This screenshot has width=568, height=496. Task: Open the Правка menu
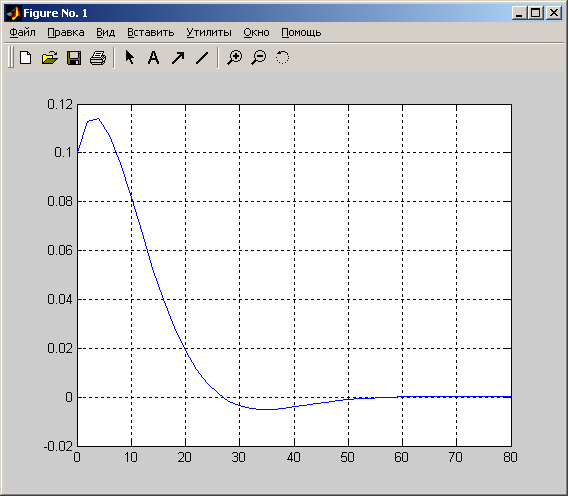click(x=66, y=33)
